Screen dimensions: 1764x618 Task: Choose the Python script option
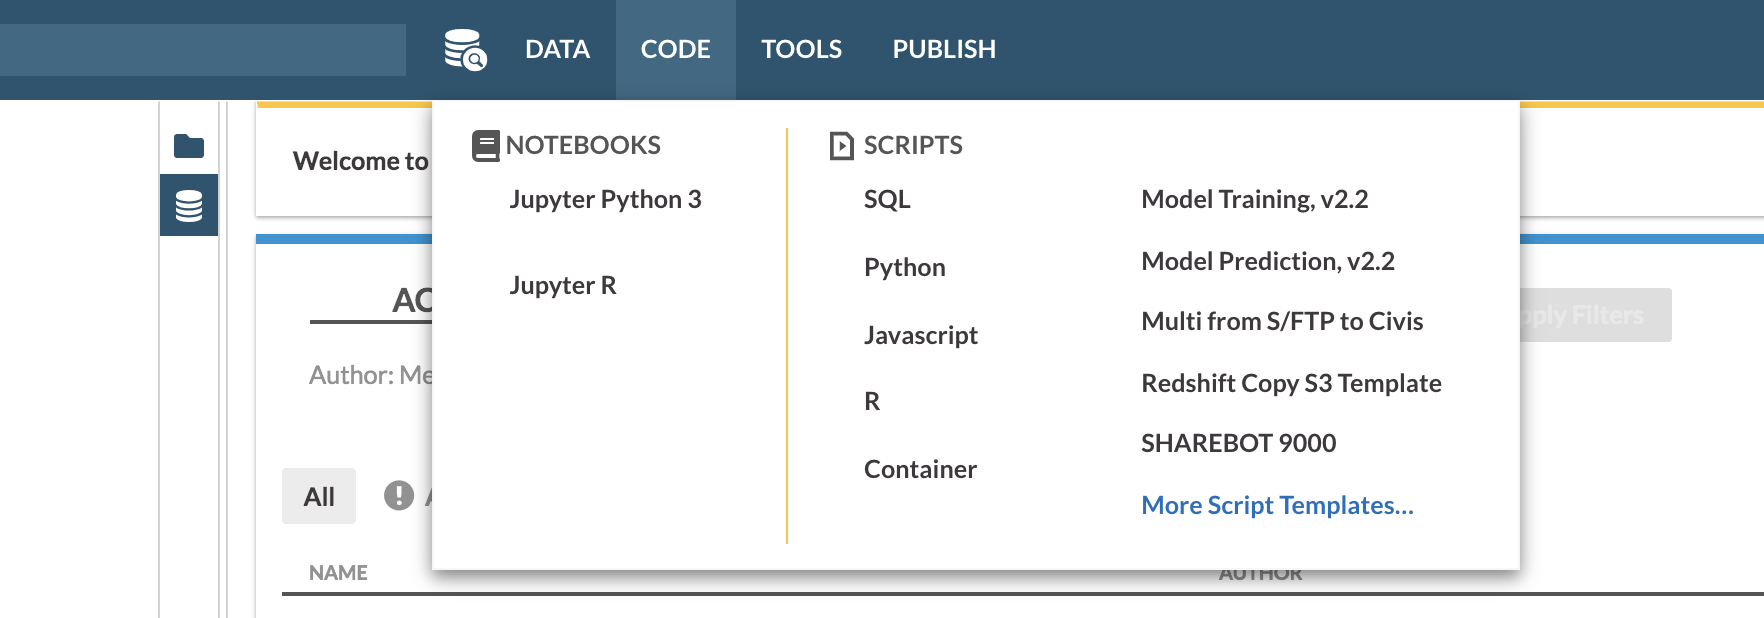coord(904,267)
